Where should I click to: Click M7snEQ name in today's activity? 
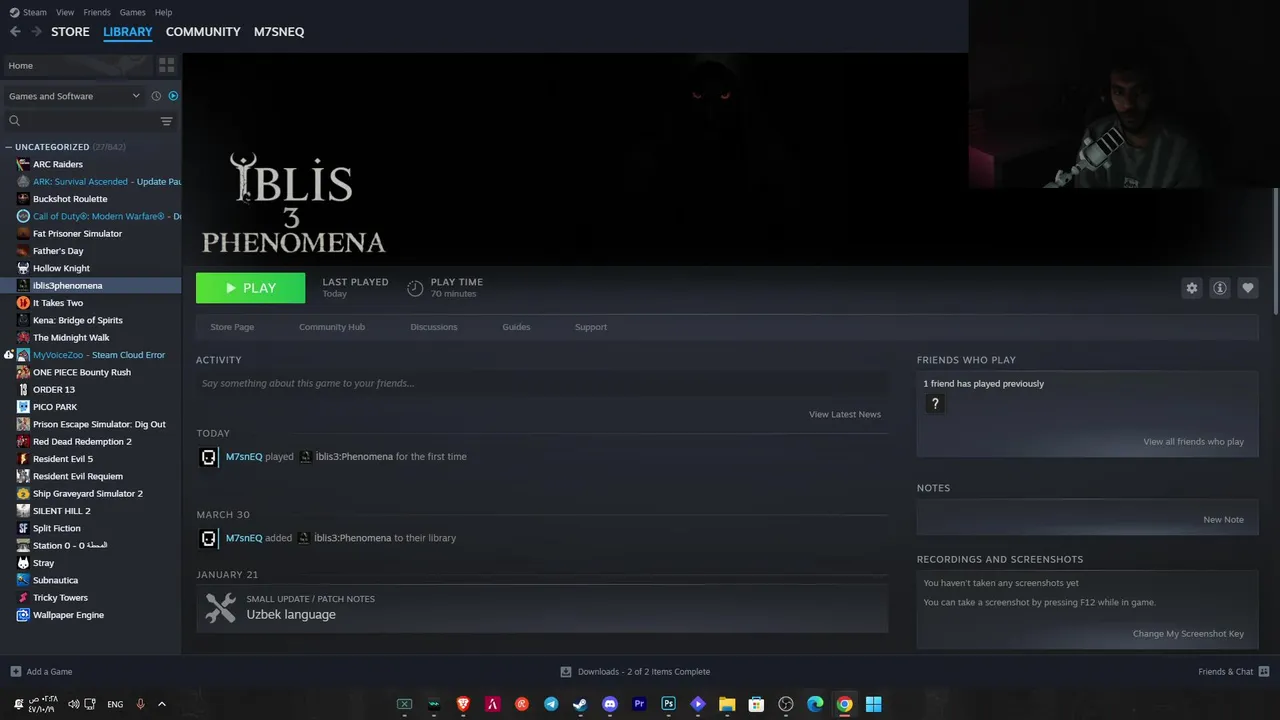(244, 457)
